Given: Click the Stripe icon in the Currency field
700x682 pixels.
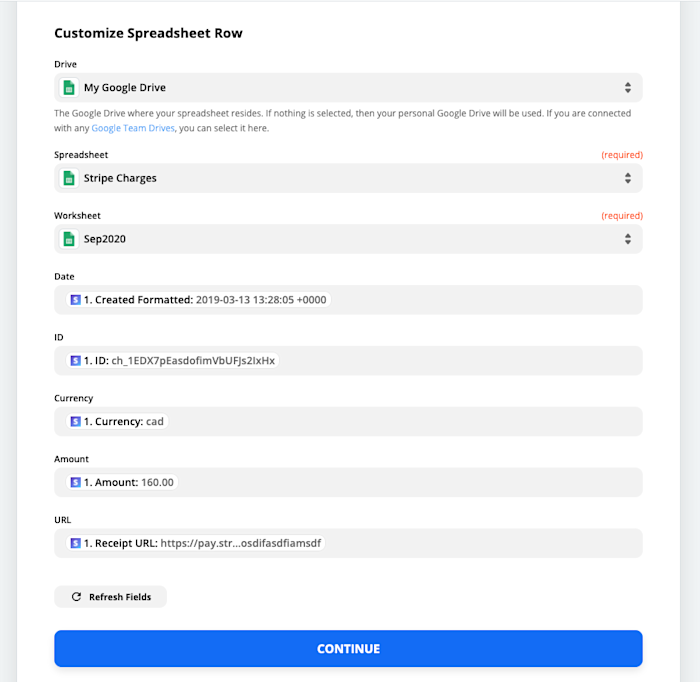Looking at the screenshot, I should 76,421.
